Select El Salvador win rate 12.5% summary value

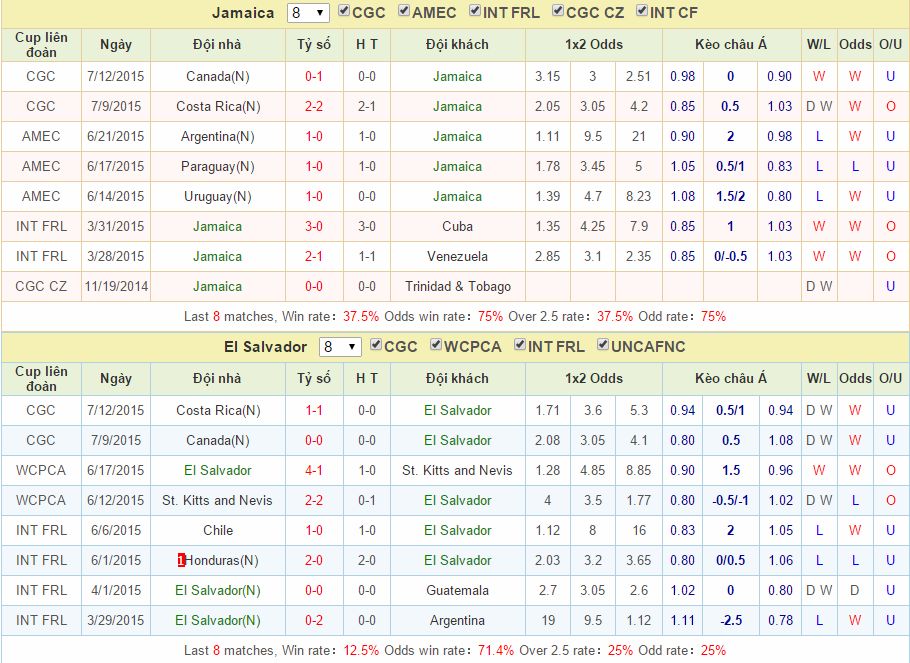[360, 651]
